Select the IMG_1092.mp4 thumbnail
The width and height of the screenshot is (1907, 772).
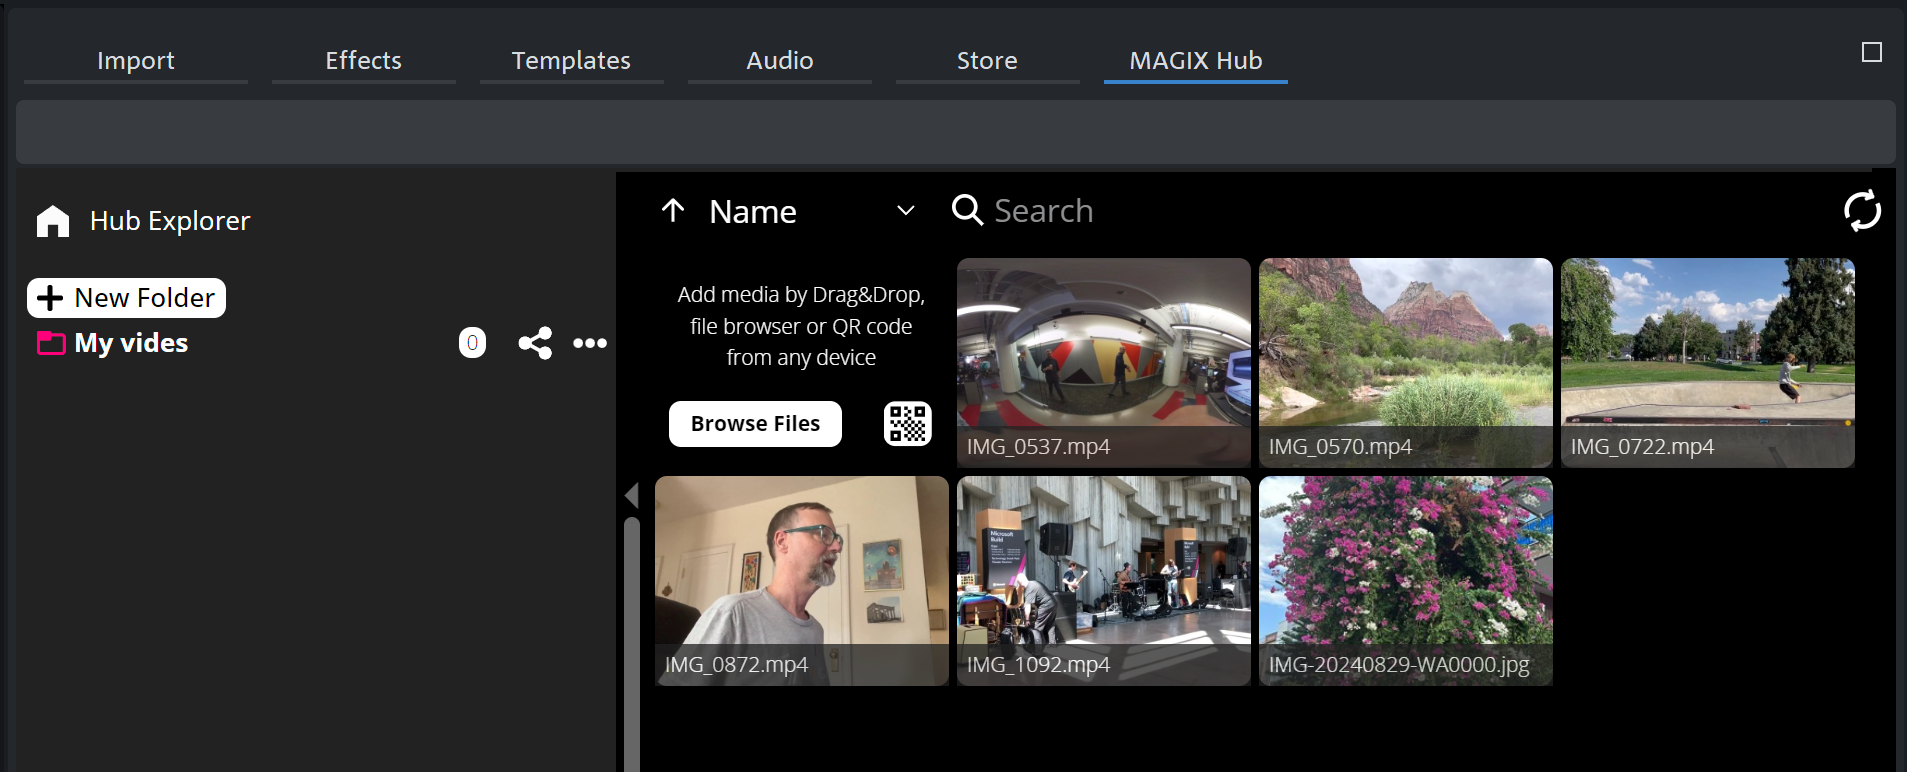tap(1104, 581)
